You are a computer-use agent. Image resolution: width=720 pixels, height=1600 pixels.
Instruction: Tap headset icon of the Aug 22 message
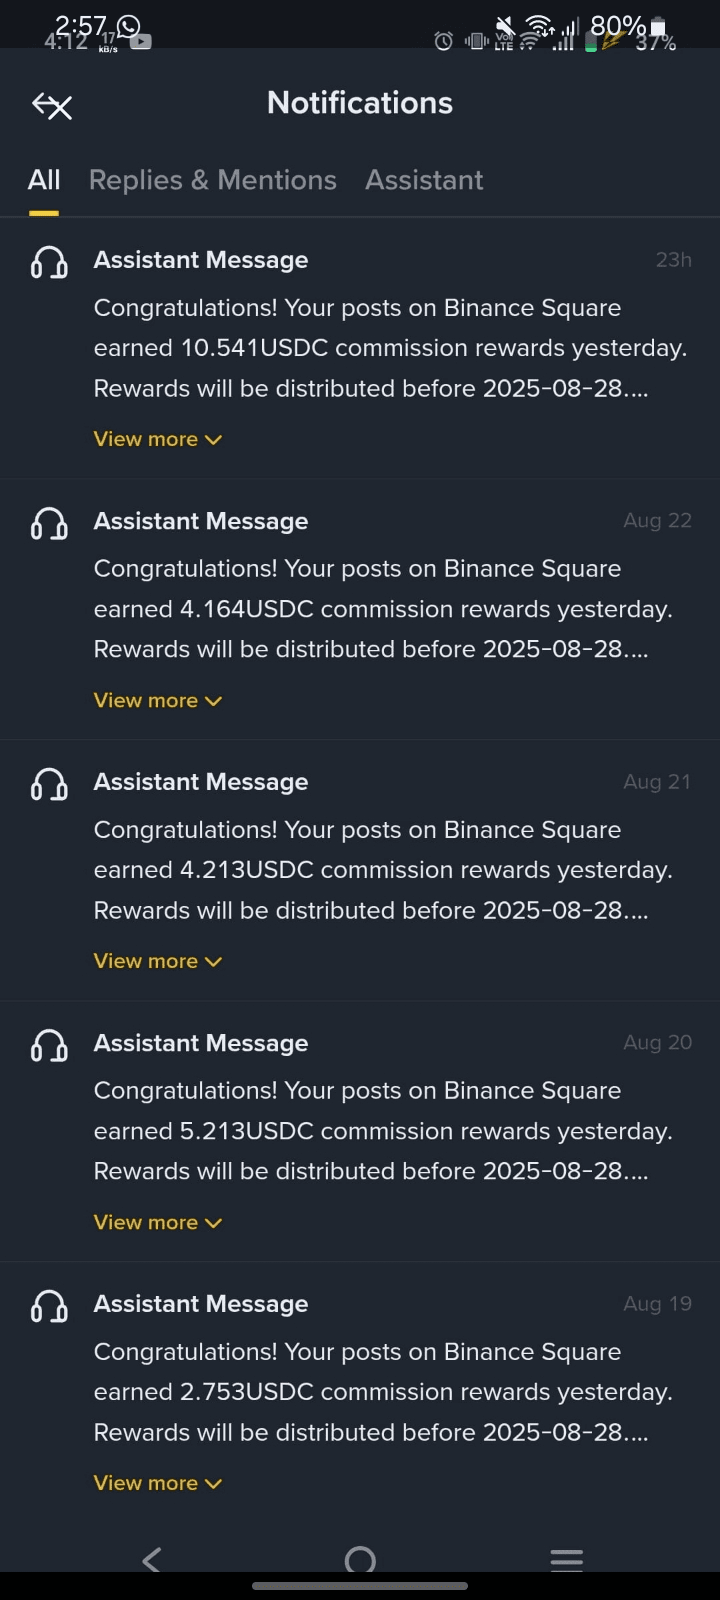click(x=49, y=523)
